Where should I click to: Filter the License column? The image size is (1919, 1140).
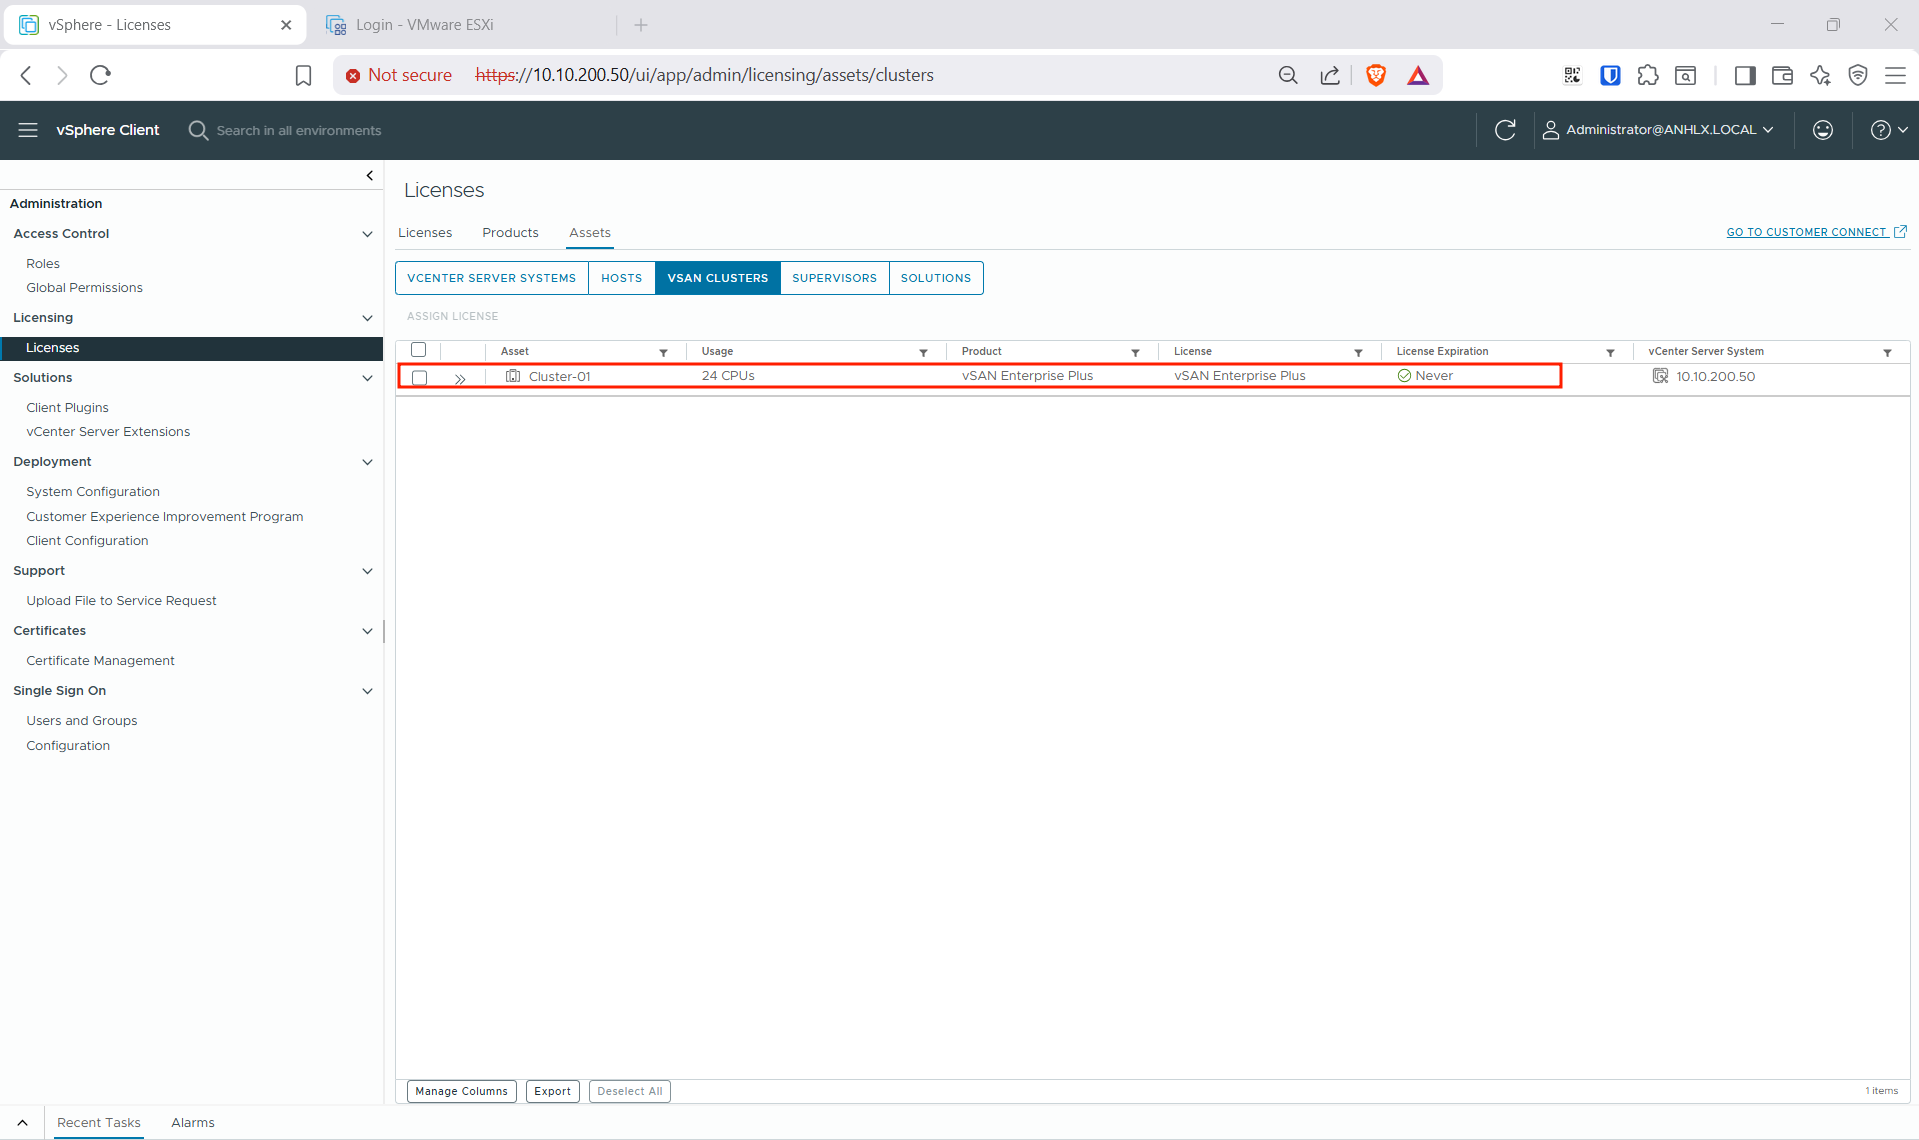1358,352
